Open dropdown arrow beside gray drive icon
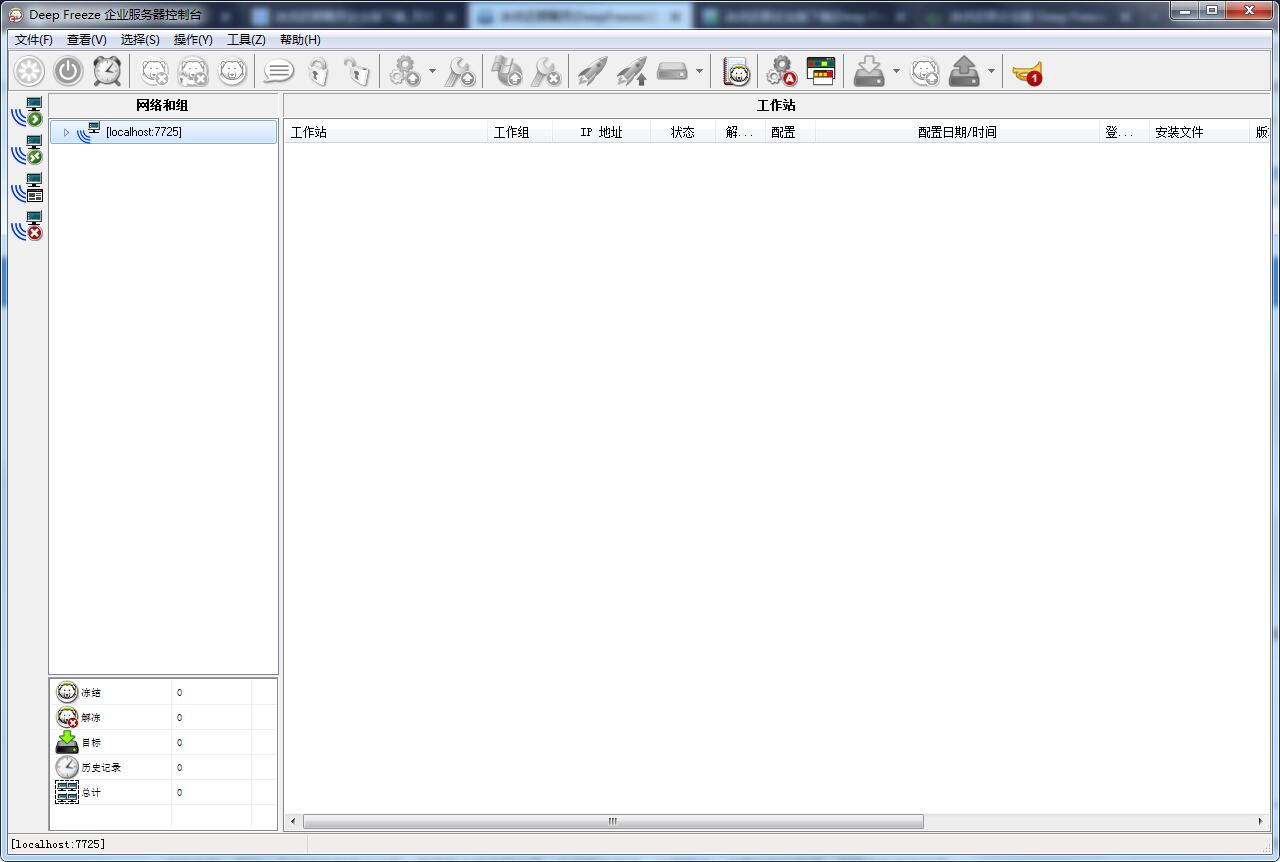The width and height of the screenshot is (1280, 862). pos(699,71)
